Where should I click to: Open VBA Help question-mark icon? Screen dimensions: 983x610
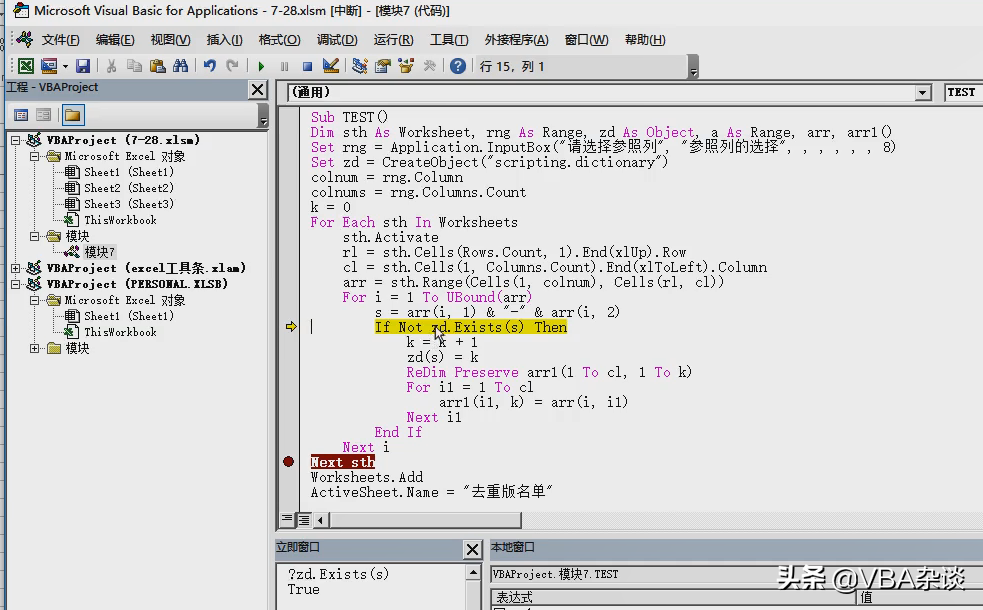[458, 66]
